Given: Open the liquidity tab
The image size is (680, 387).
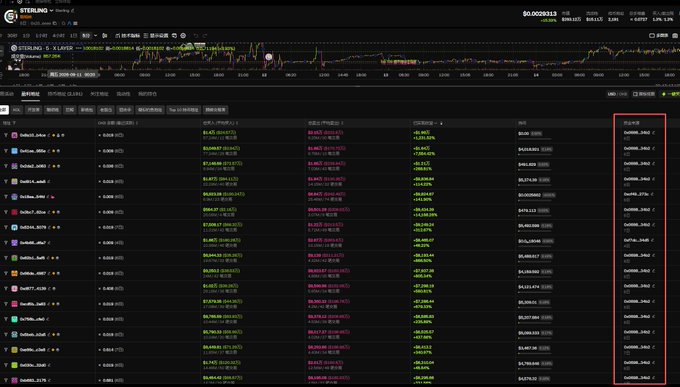Looking at the screenshot, I should coord(124,94).
